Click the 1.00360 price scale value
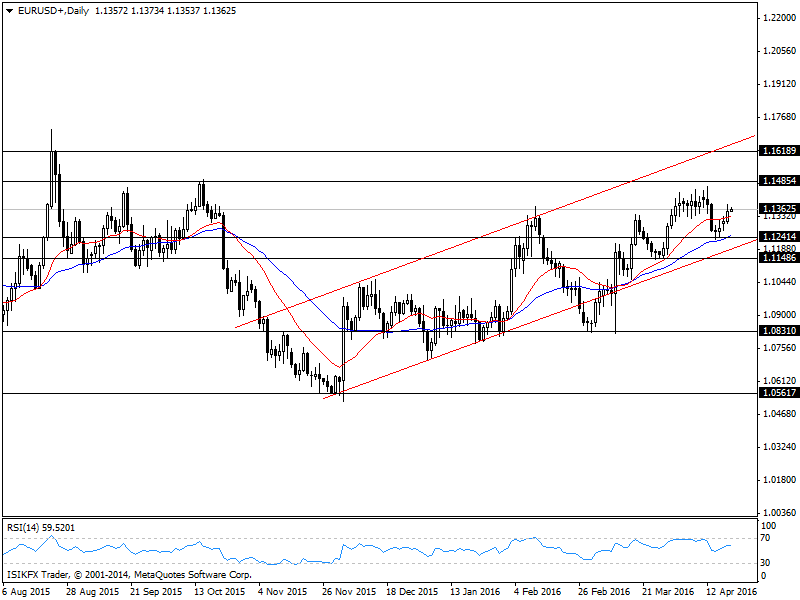The width and height of the screenshot is (800, 600). pos(779,512)
